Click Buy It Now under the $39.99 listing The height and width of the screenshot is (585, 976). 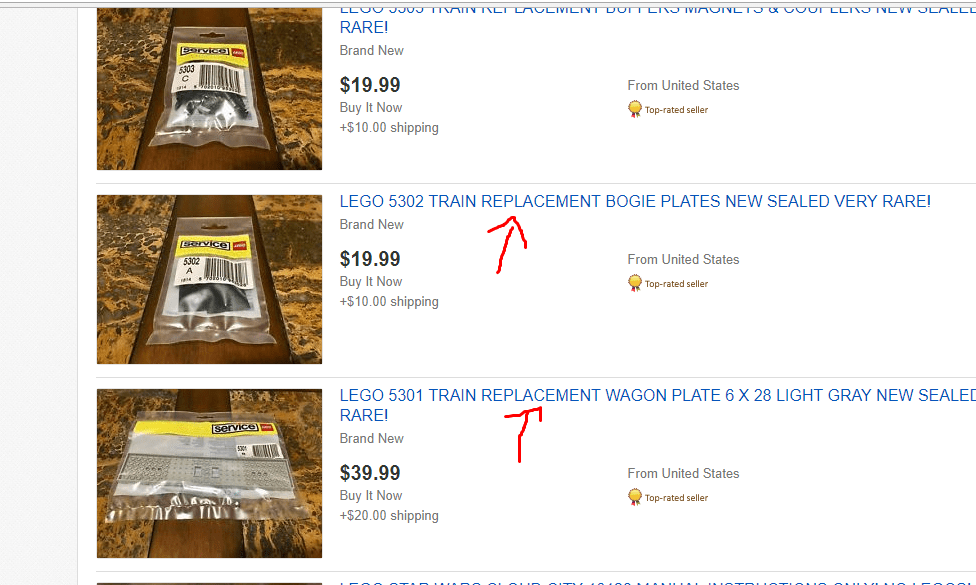coord(371,496)
